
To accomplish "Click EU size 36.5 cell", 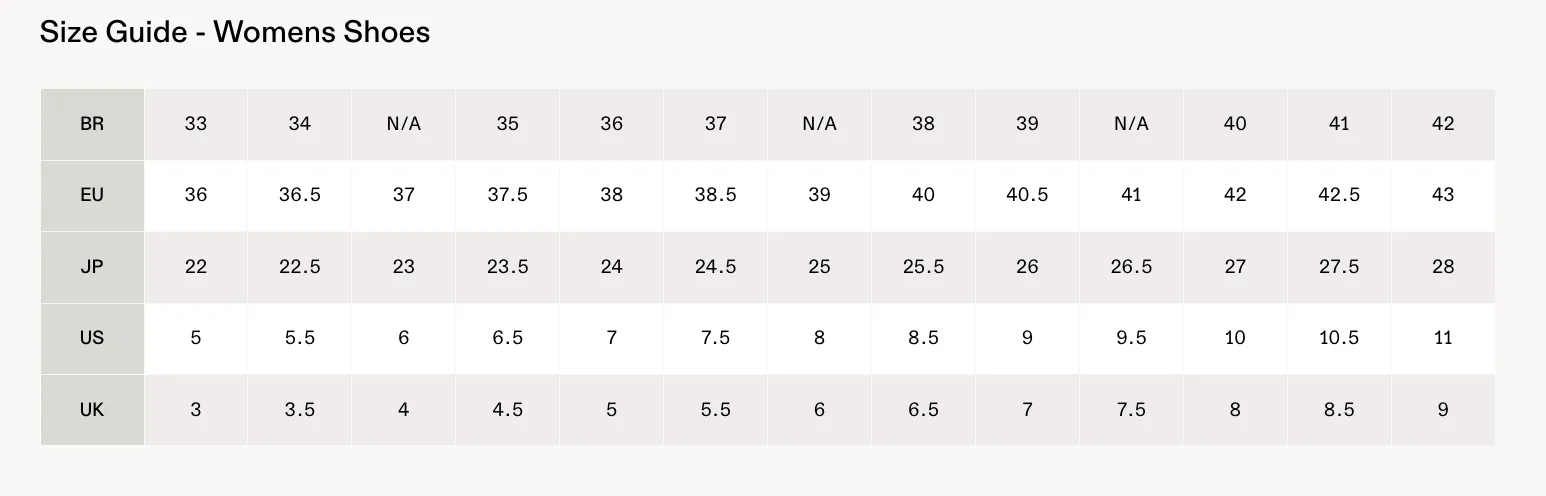I will point(300,195).
